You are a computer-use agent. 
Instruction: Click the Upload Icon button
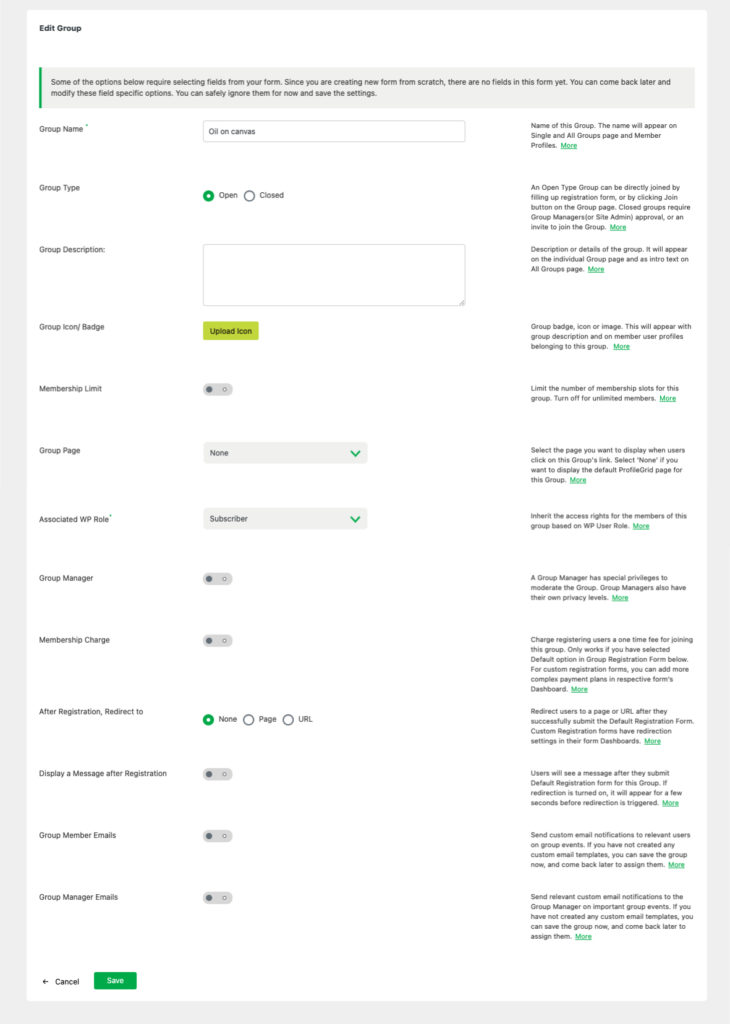pyautogui.click(x=231, y=330)
